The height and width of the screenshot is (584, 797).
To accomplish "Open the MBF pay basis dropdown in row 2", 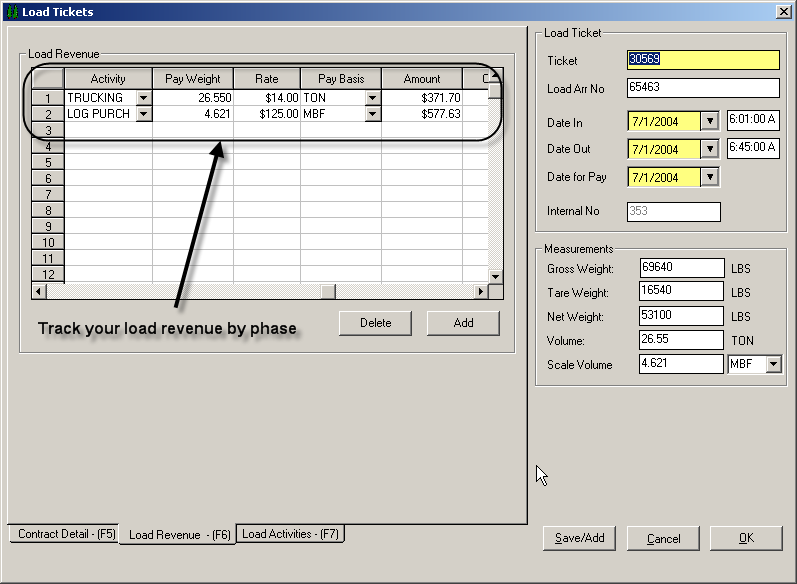I will [373, 114].
